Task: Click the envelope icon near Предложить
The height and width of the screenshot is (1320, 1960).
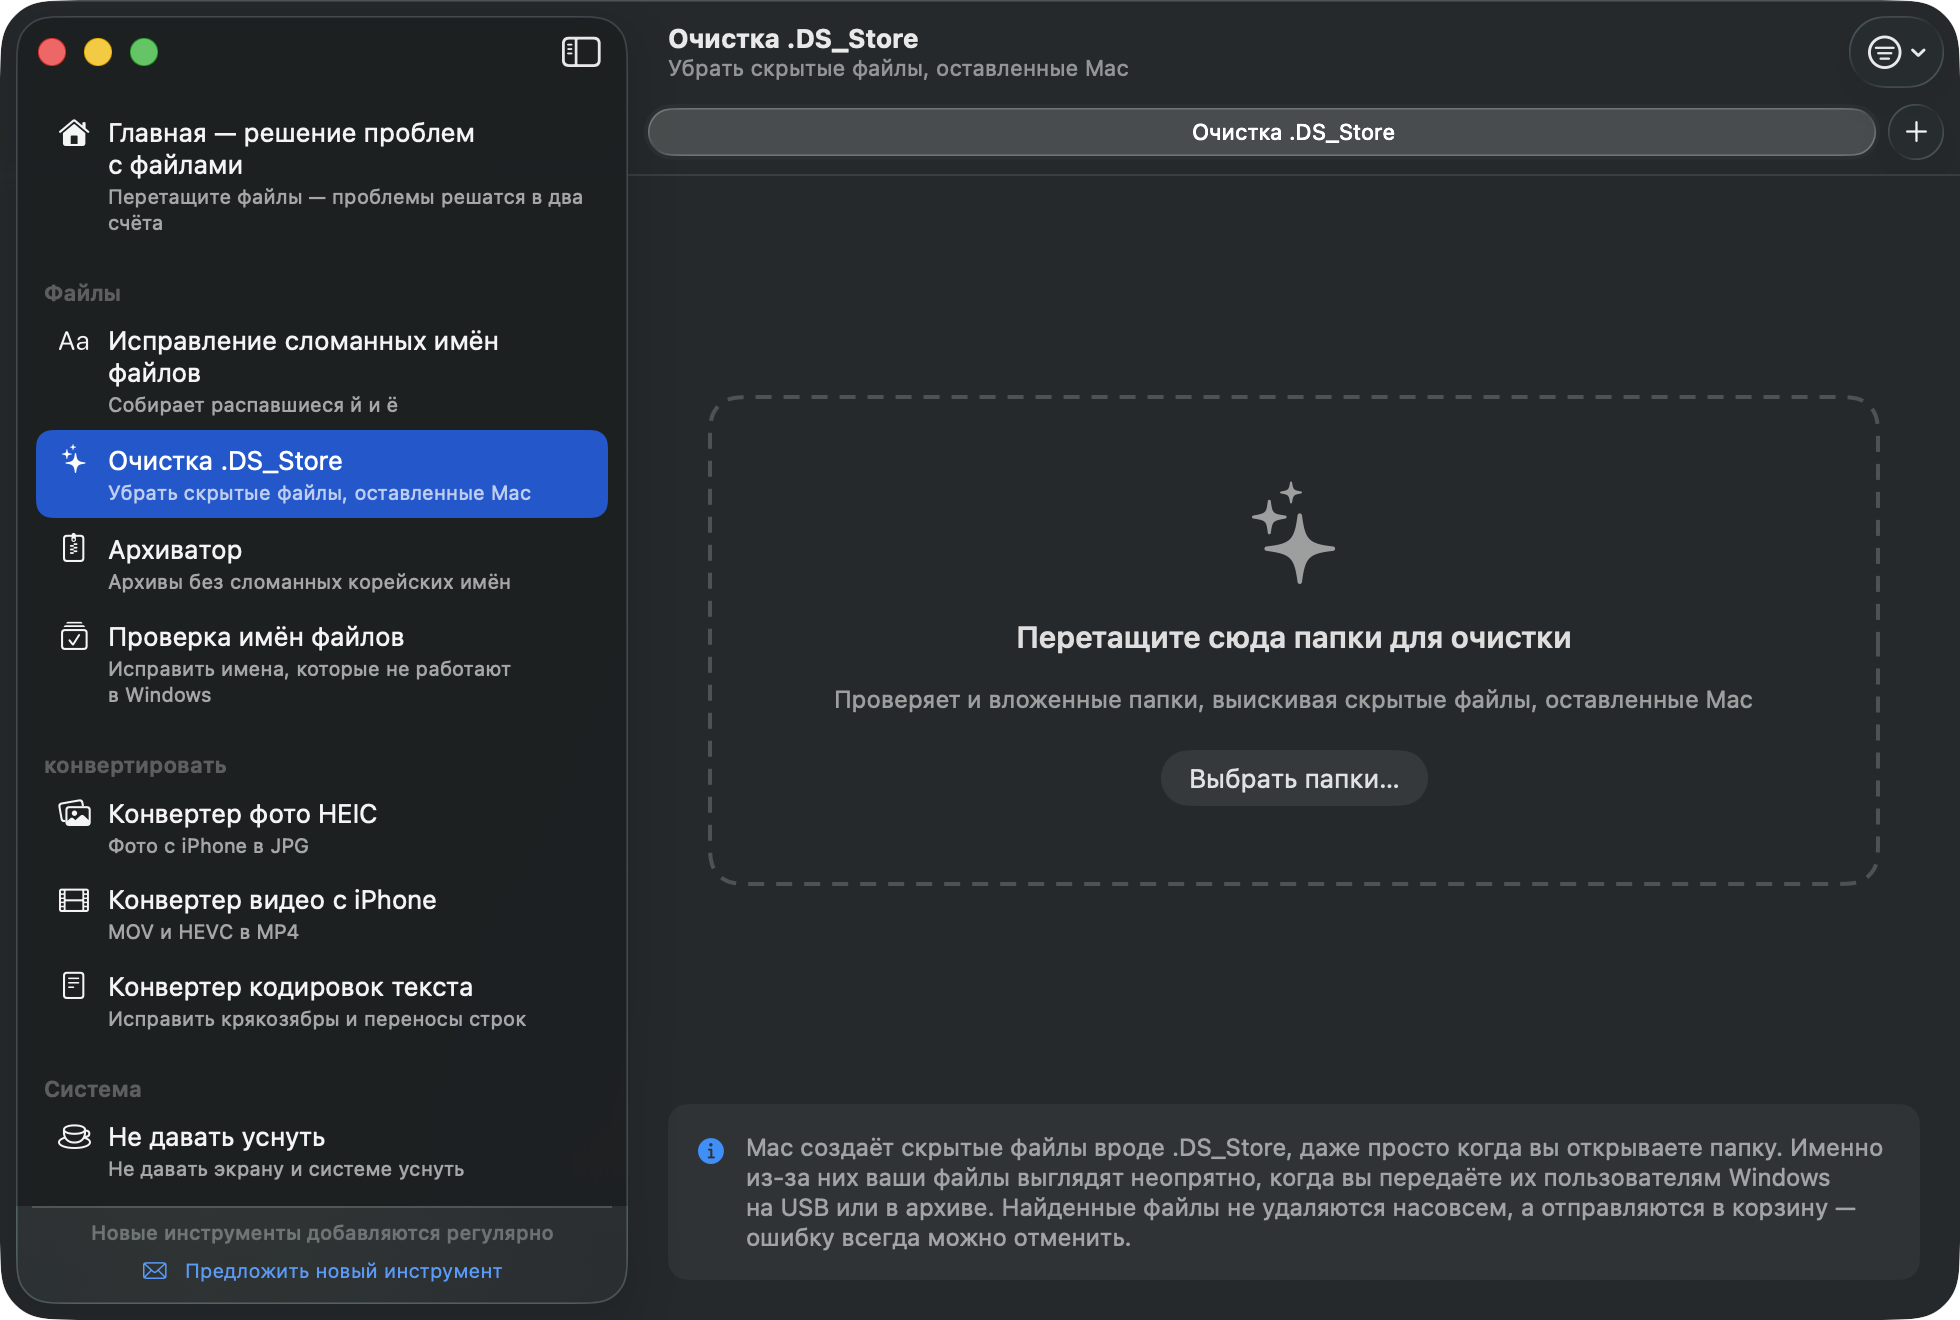Action: (x=155, y=1270)
